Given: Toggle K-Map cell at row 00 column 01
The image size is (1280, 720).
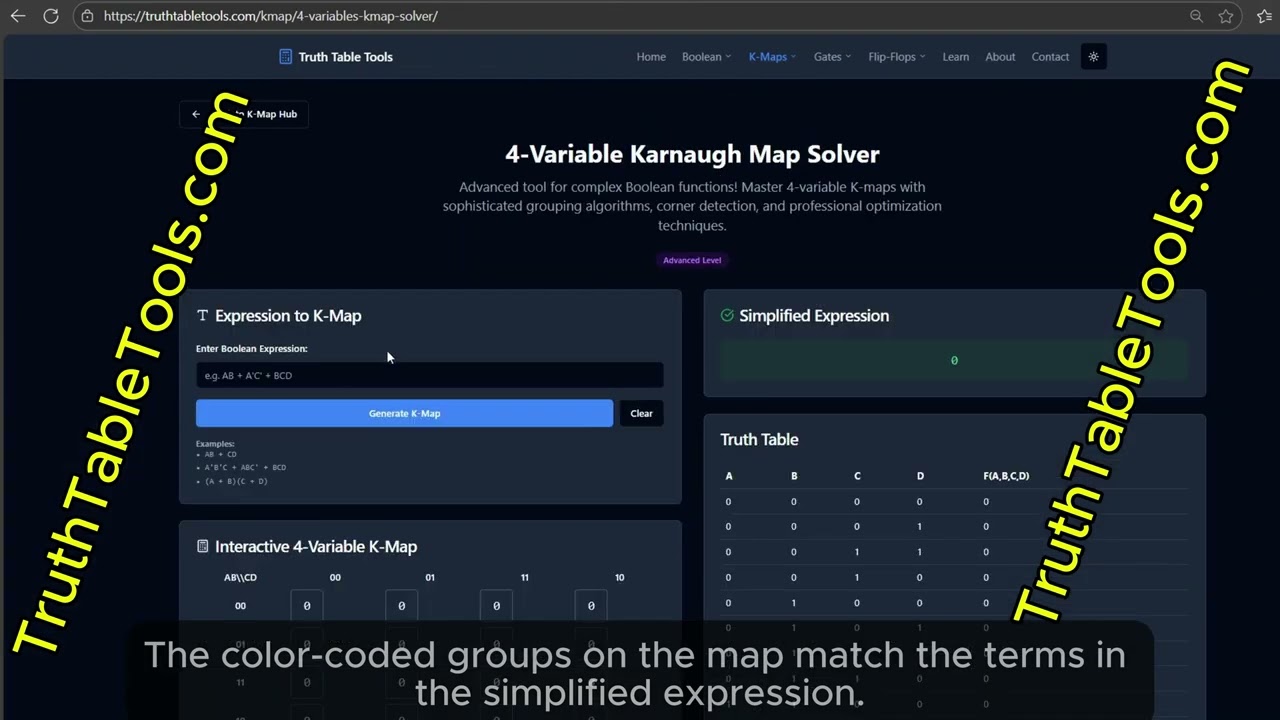Looking at the screenshot, I should 402,605.
